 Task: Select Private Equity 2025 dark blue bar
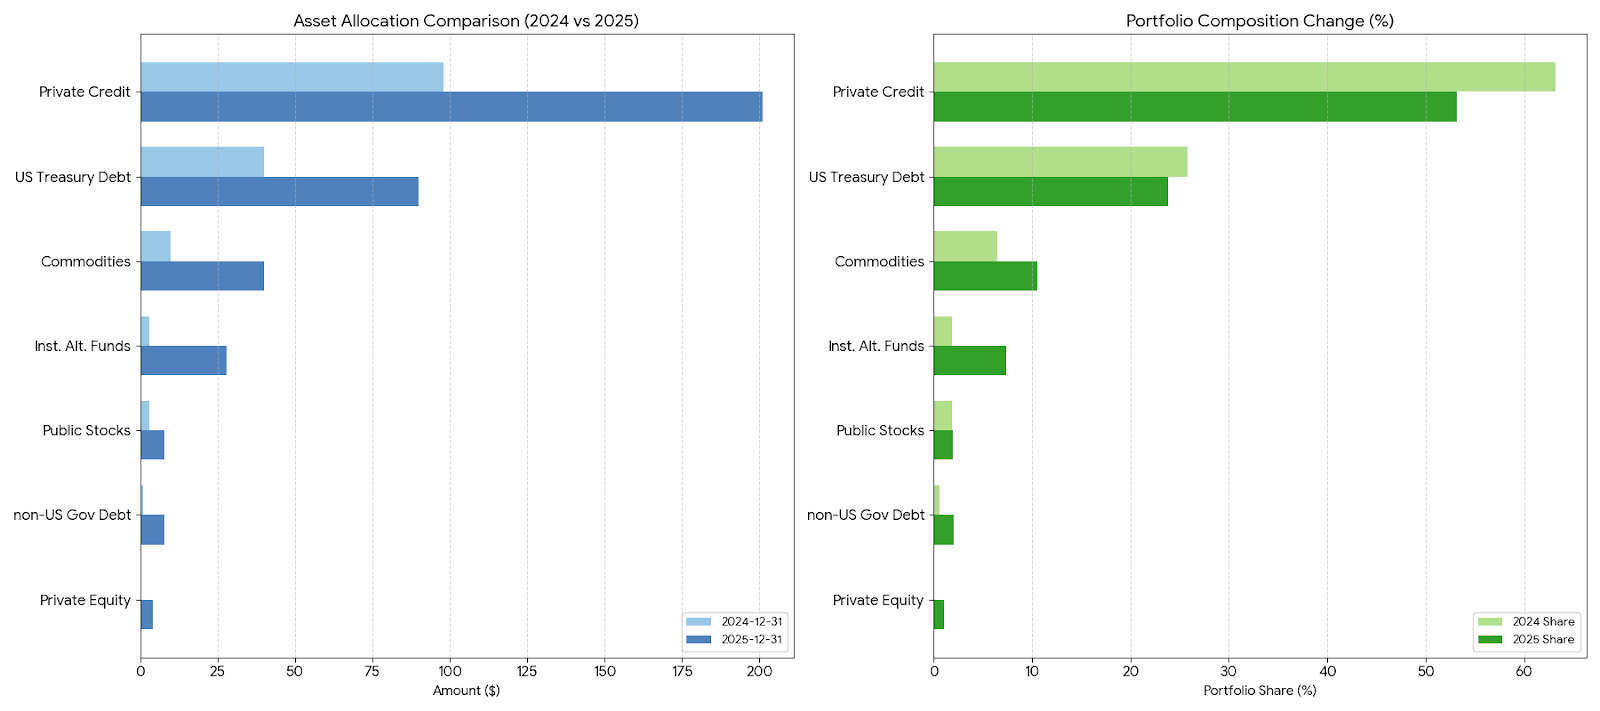click(x=146, y=614)
